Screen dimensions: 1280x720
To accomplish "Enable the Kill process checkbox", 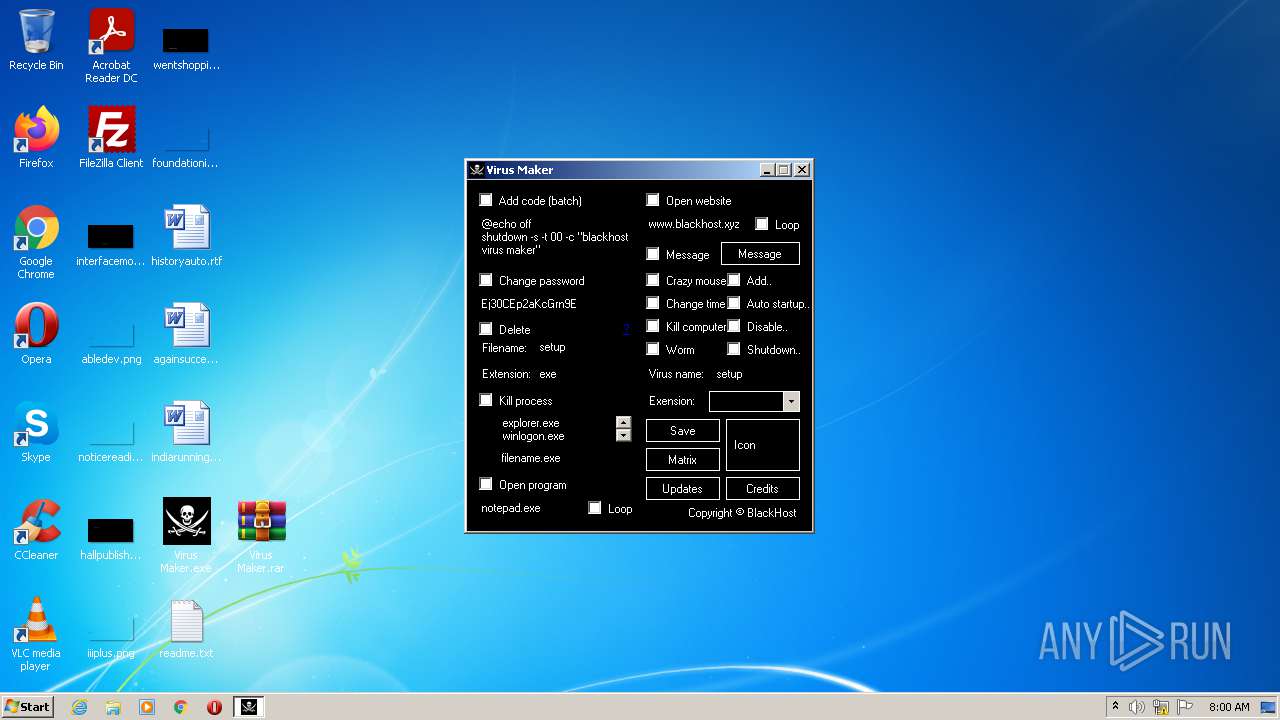I will 486,400.
